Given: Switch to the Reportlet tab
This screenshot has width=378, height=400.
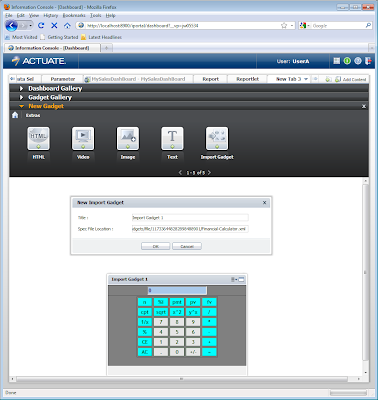Looking at the screenshot, I should point(248,79).
